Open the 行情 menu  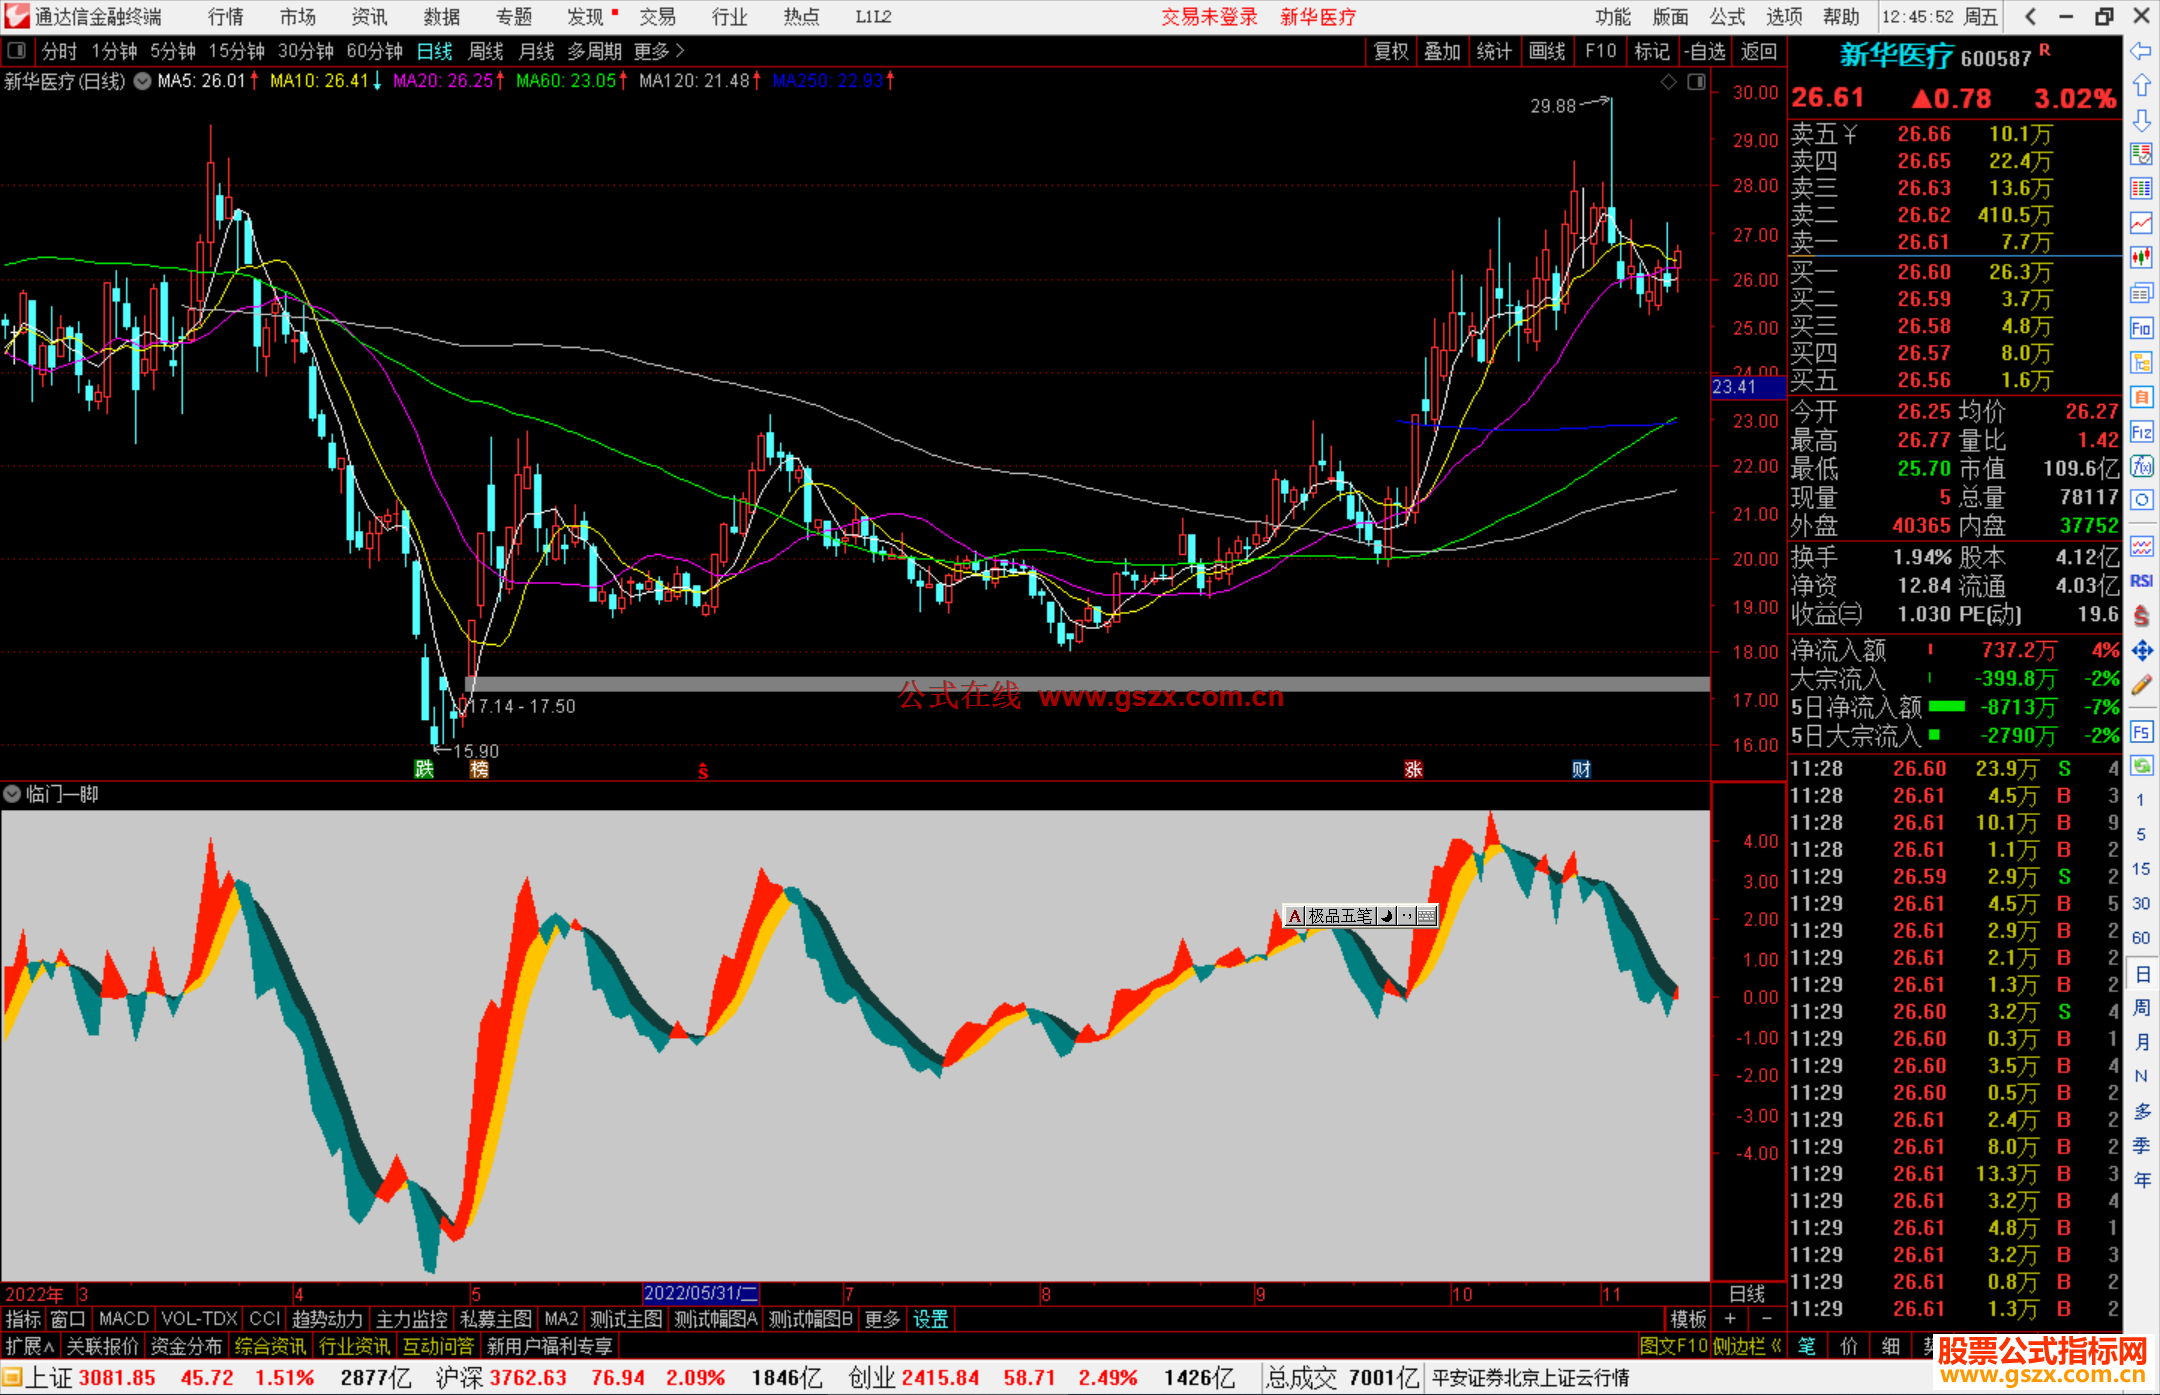[225, 16]
